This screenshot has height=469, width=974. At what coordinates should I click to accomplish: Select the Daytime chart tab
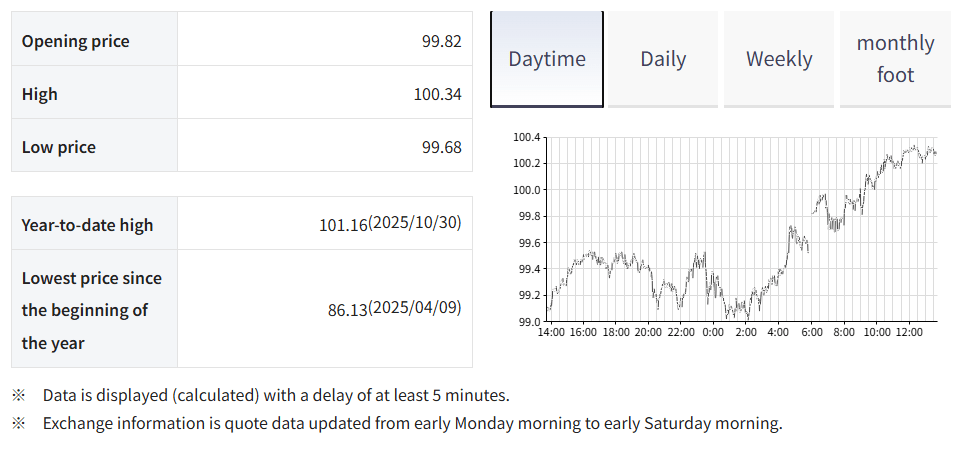pos(547,59)
